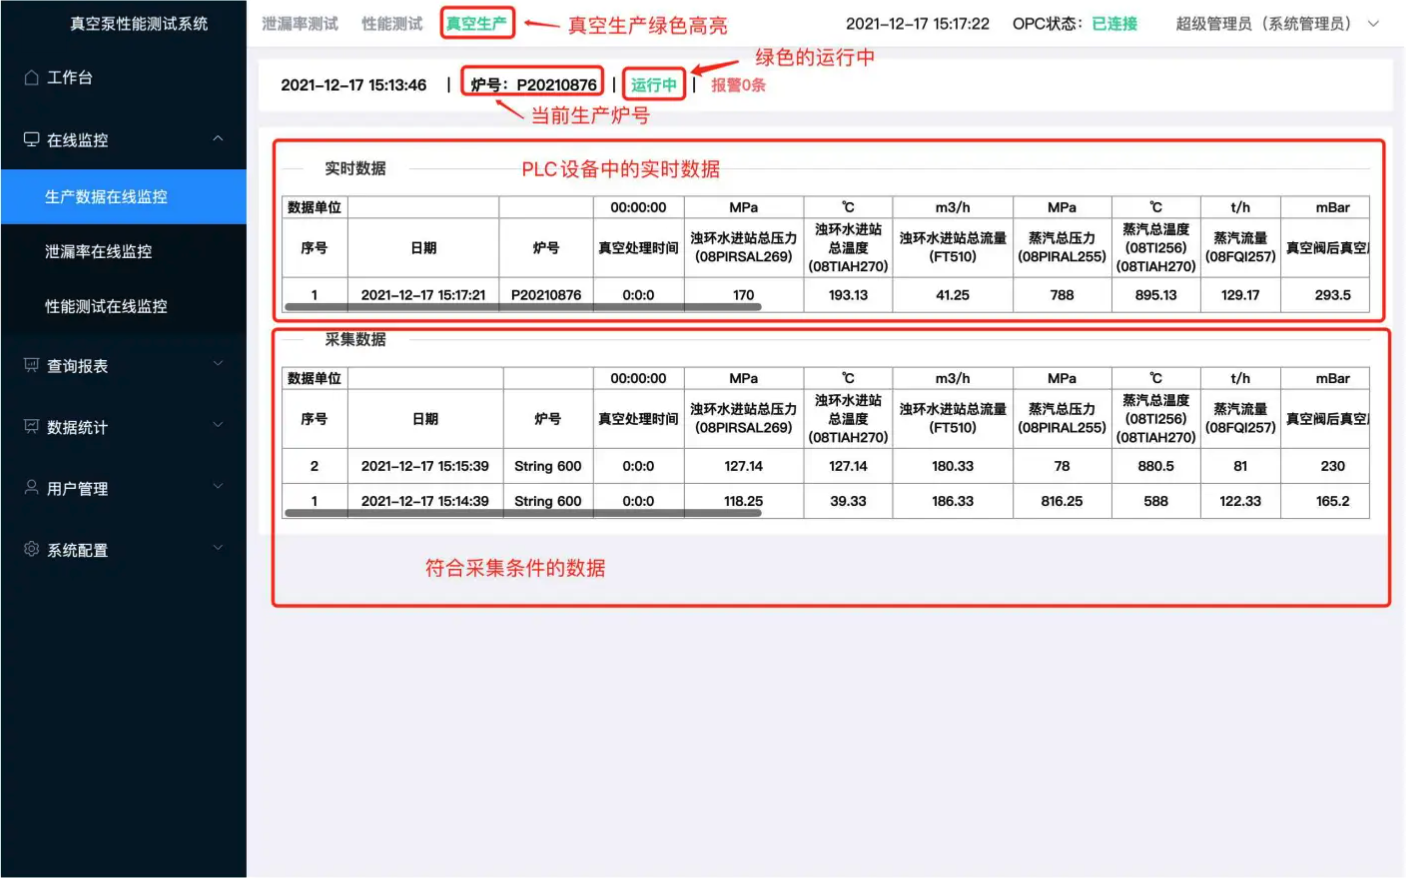The image size is (1406, 878).
Task: Click the 报警0条 alarm link
Action: pyautogui.click(x=738, y=85)
